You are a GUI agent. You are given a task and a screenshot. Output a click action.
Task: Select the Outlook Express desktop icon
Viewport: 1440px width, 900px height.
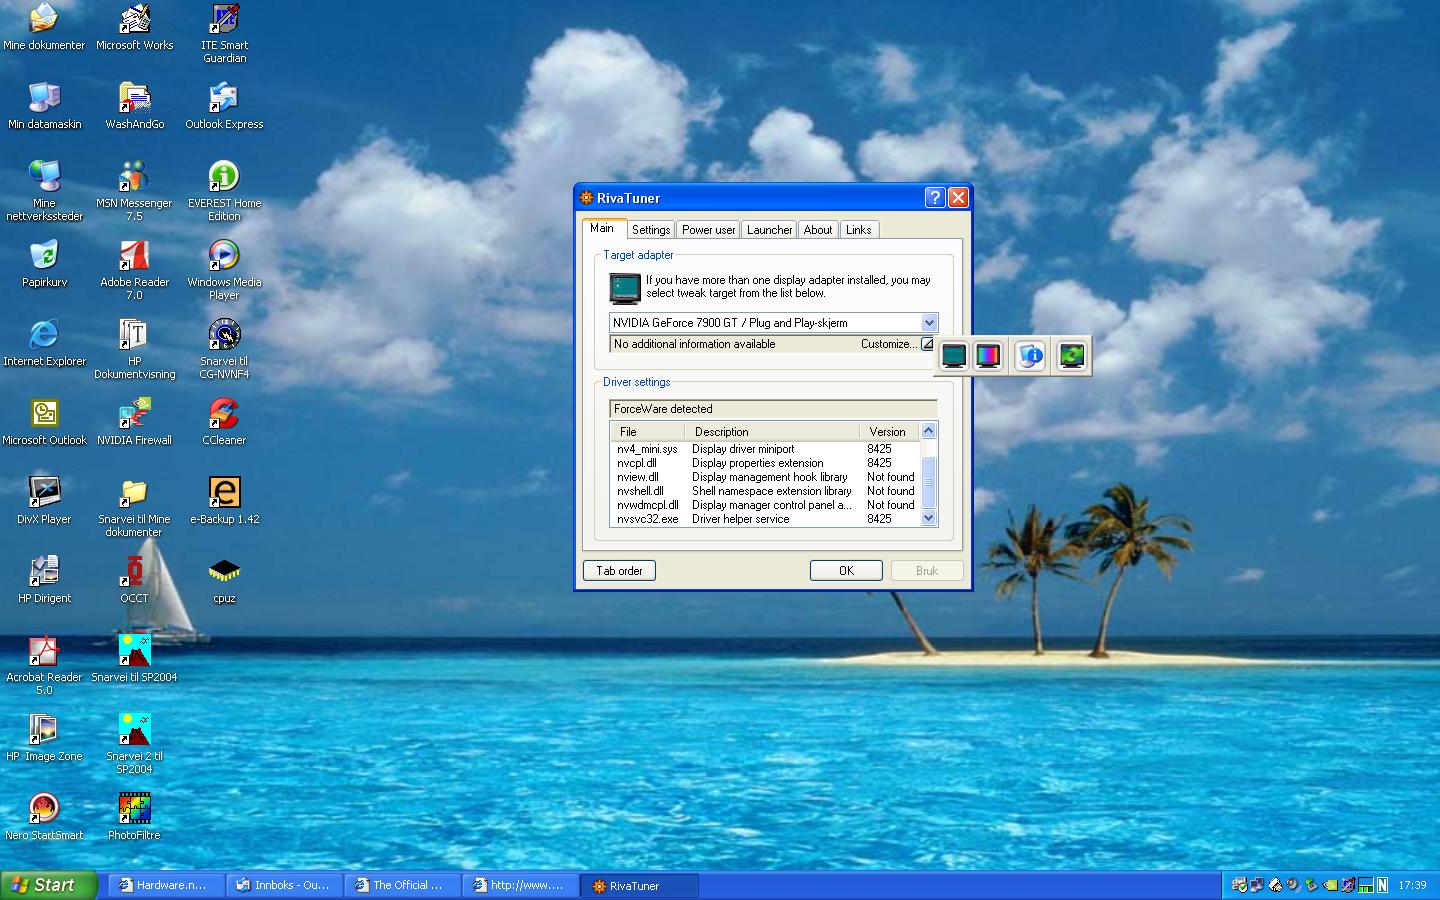(224, 106)
